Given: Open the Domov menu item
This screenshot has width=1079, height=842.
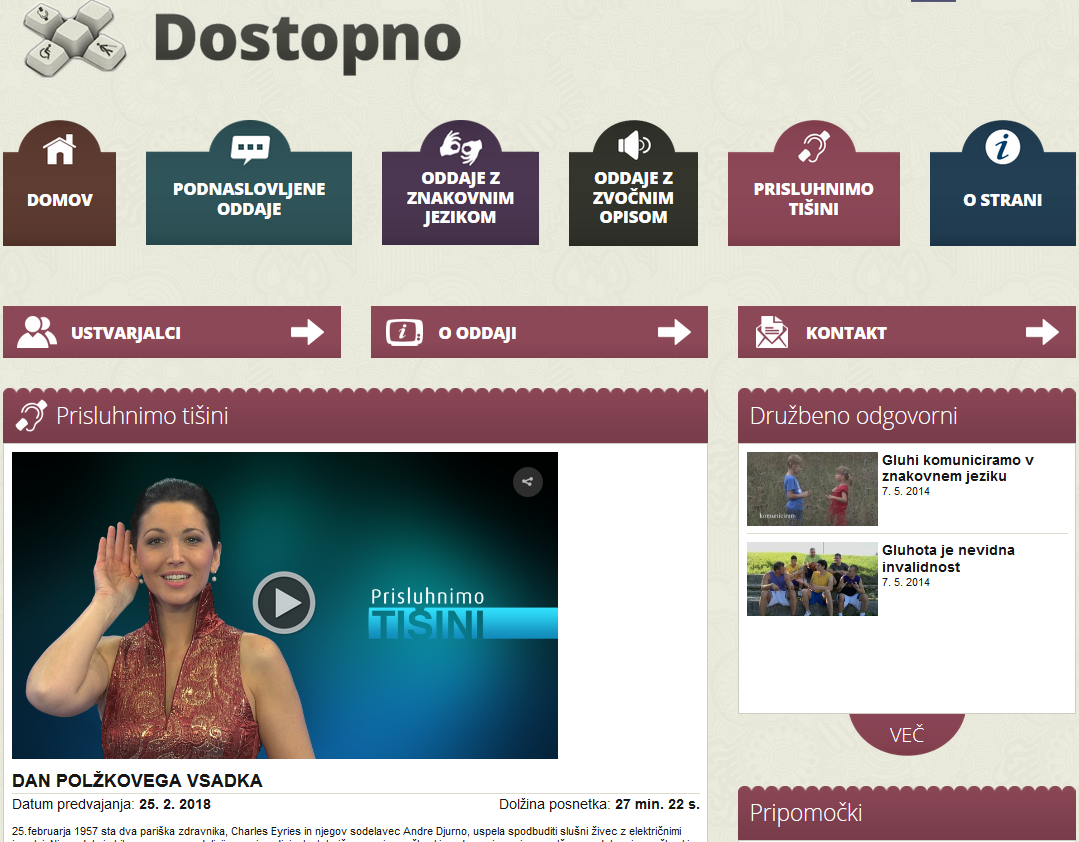Looking at the screenshot, I should click(x=60, y=200).
